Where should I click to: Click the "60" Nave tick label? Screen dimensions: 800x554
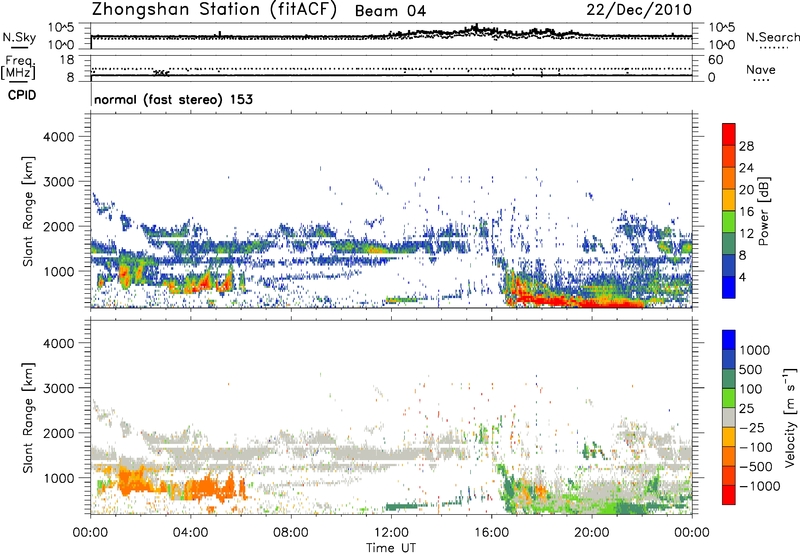click(x=715, y=60)
